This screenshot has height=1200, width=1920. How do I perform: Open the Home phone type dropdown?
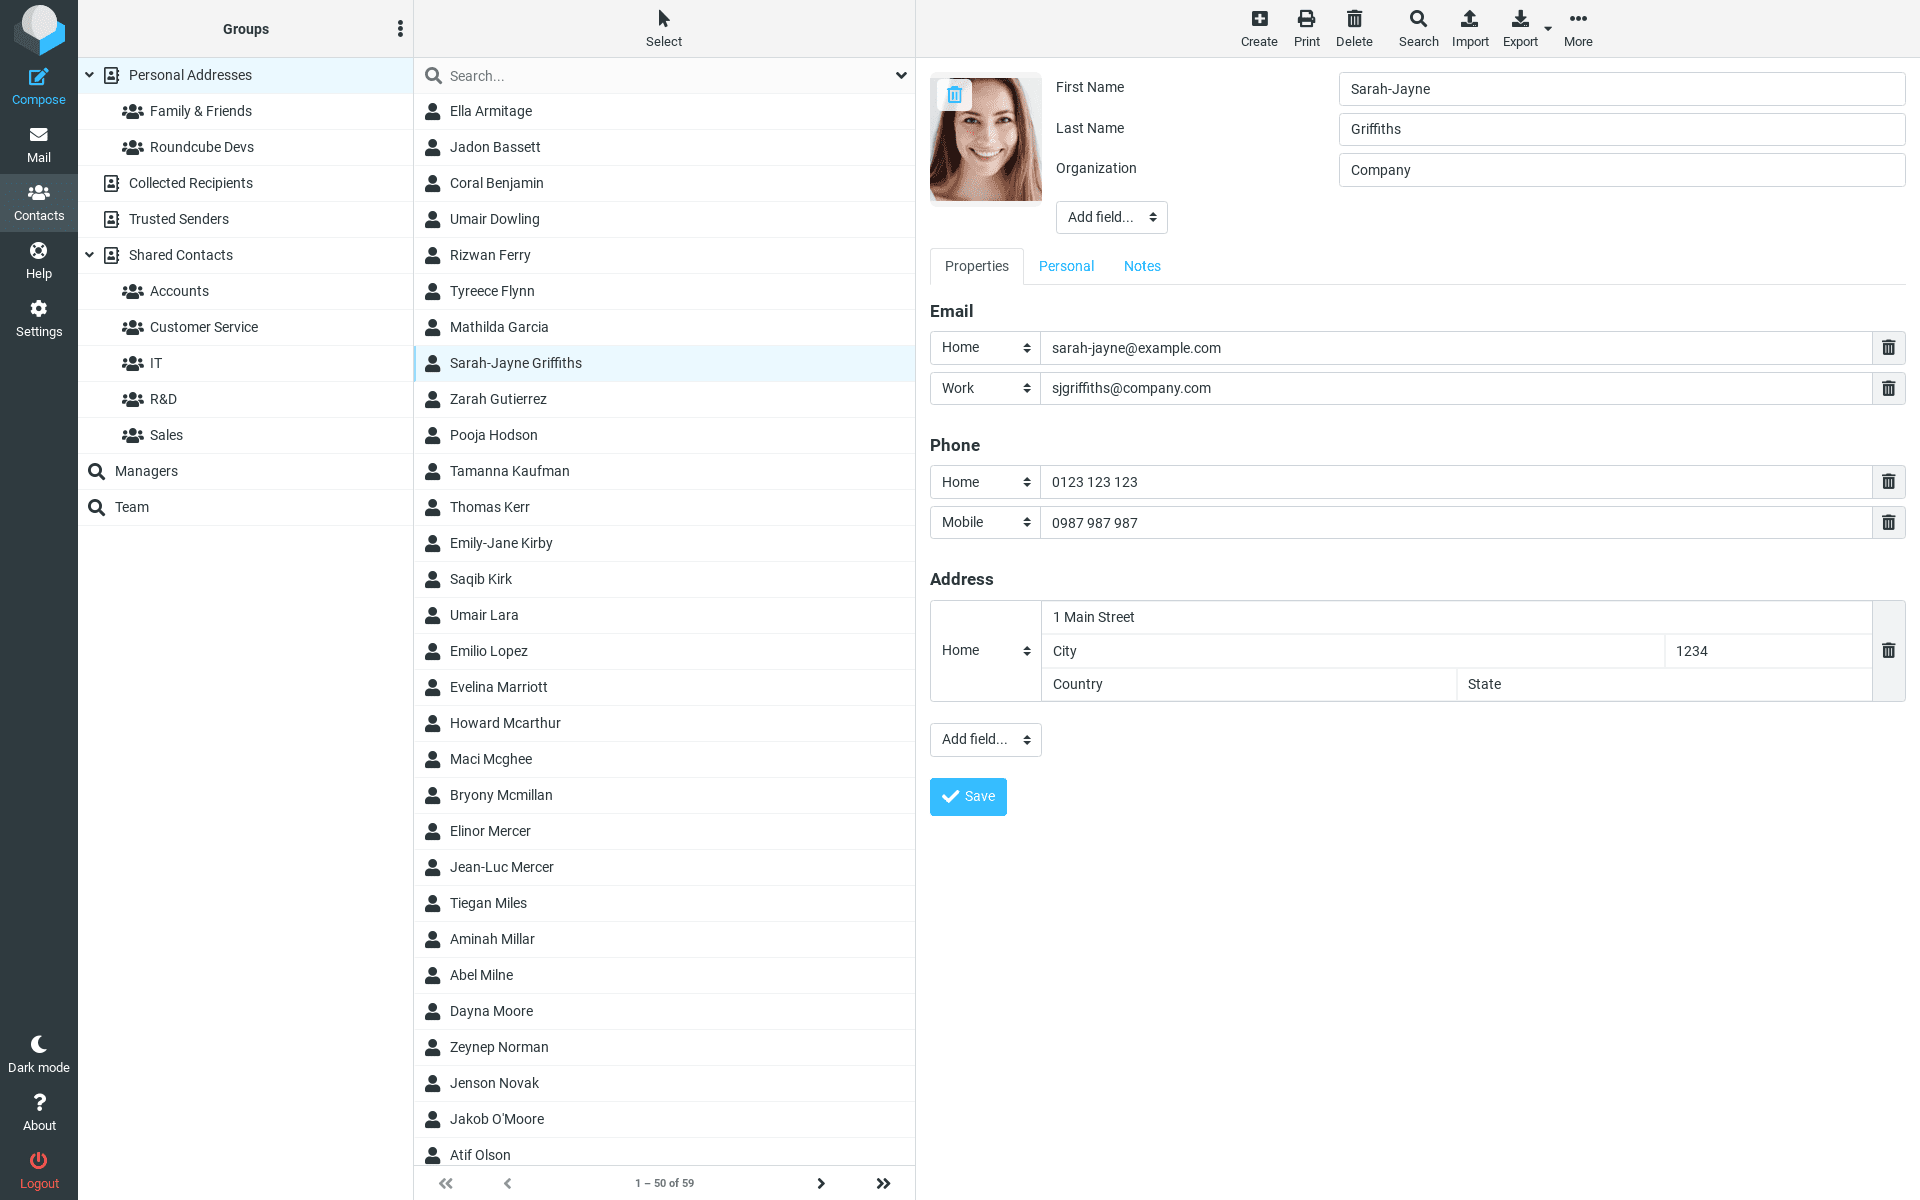(x=984, y=482)
